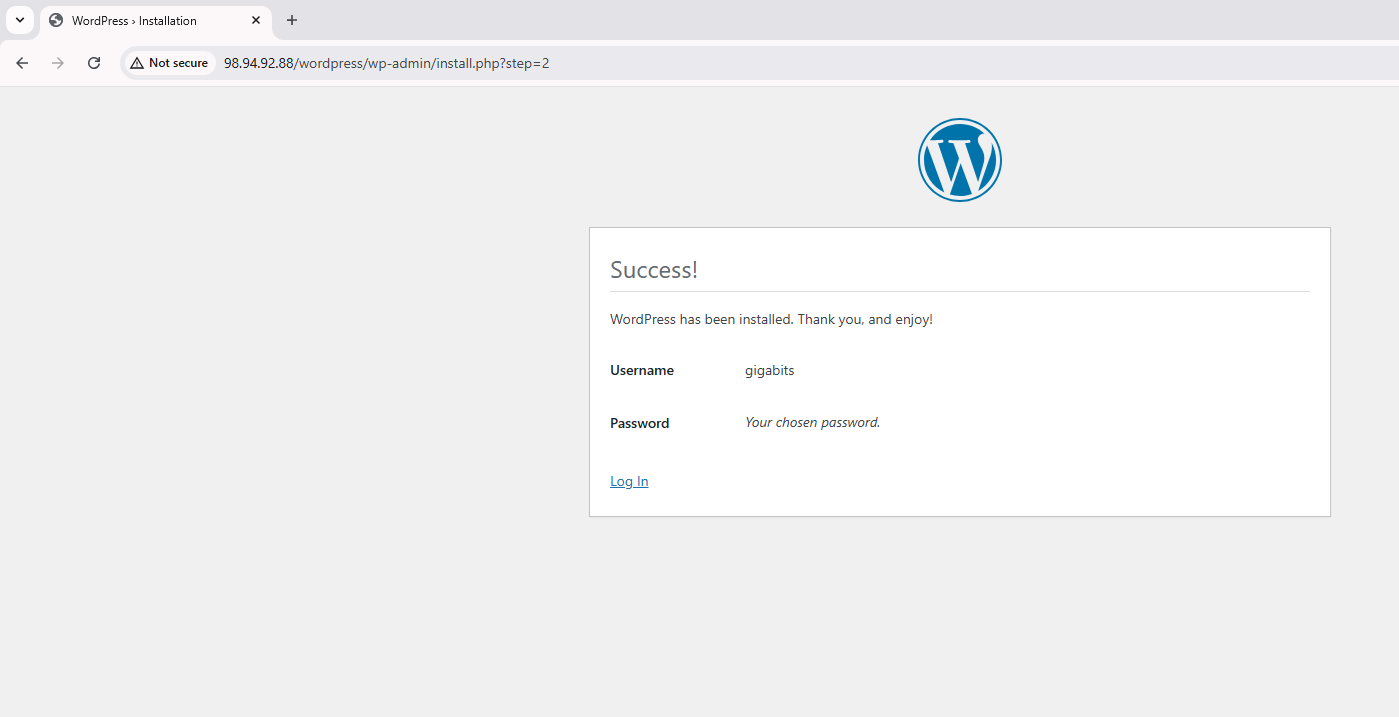
Task: Click the Success! heading
Action: 654,270
